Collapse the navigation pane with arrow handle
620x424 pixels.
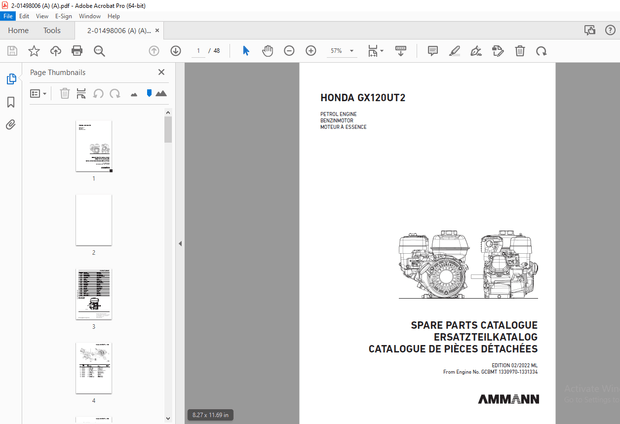pos(180,243)
